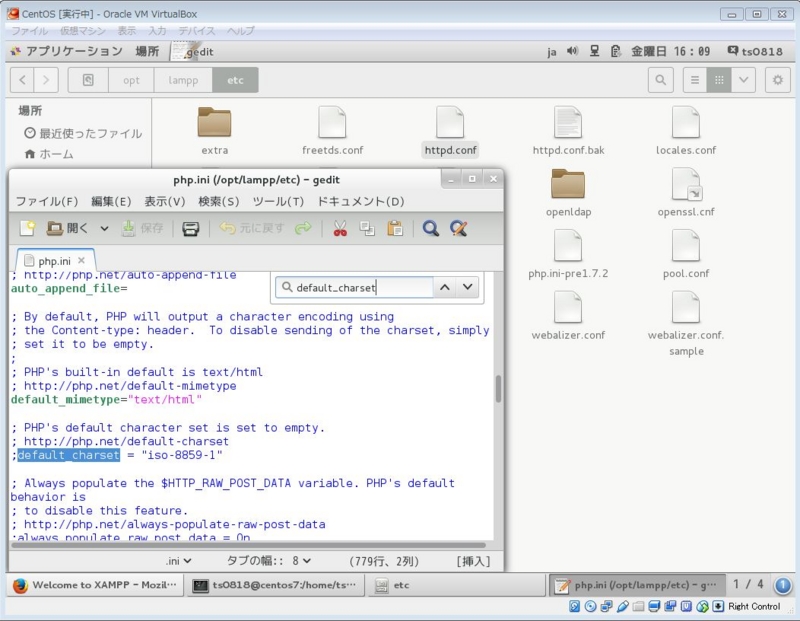Select pool.conf file
The width and height of the screenshot is (800, 621).
click(686, 255)
